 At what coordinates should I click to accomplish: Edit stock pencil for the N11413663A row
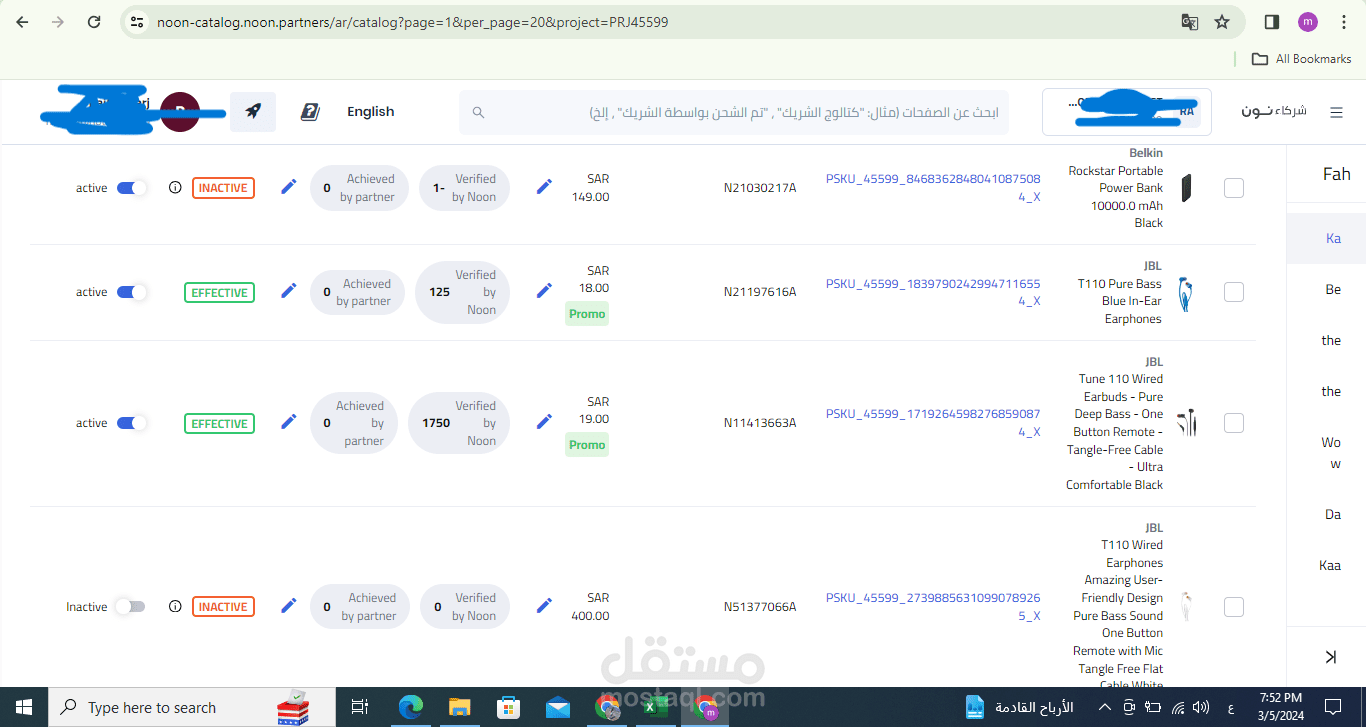point(288,422)
